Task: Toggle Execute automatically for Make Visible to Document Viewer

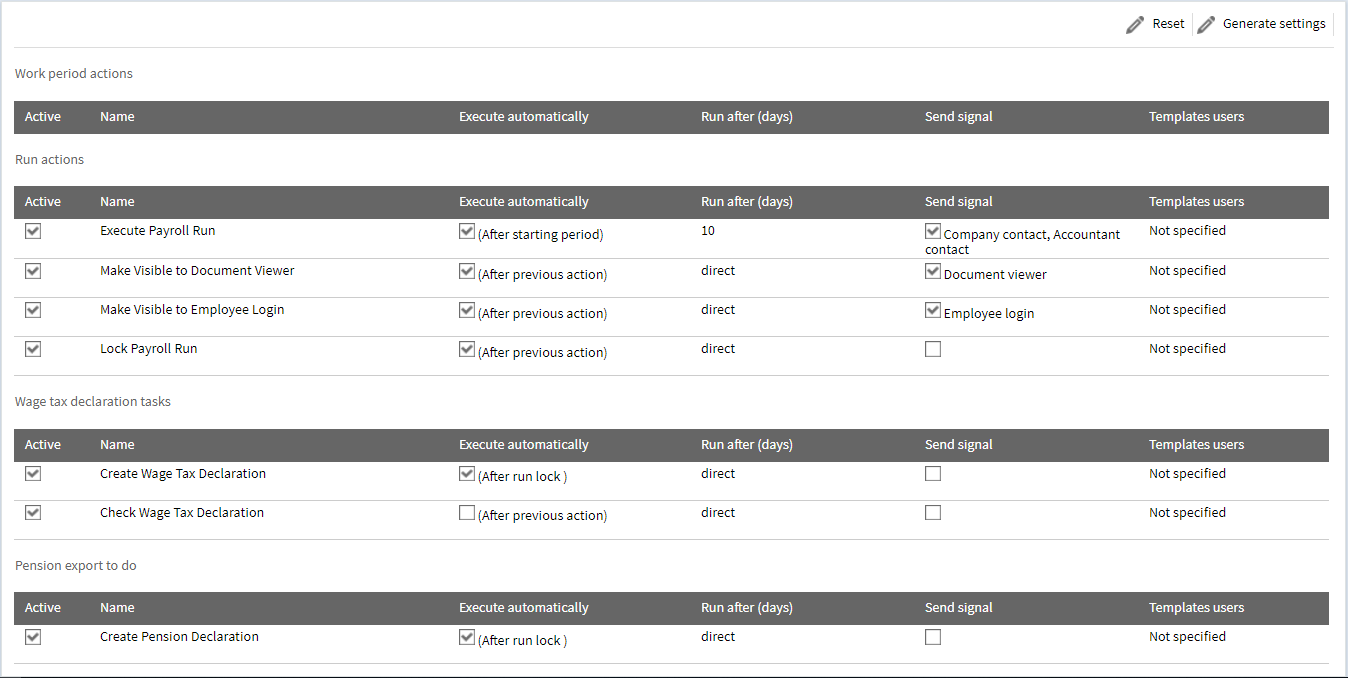Action: [x=467, y=271]
